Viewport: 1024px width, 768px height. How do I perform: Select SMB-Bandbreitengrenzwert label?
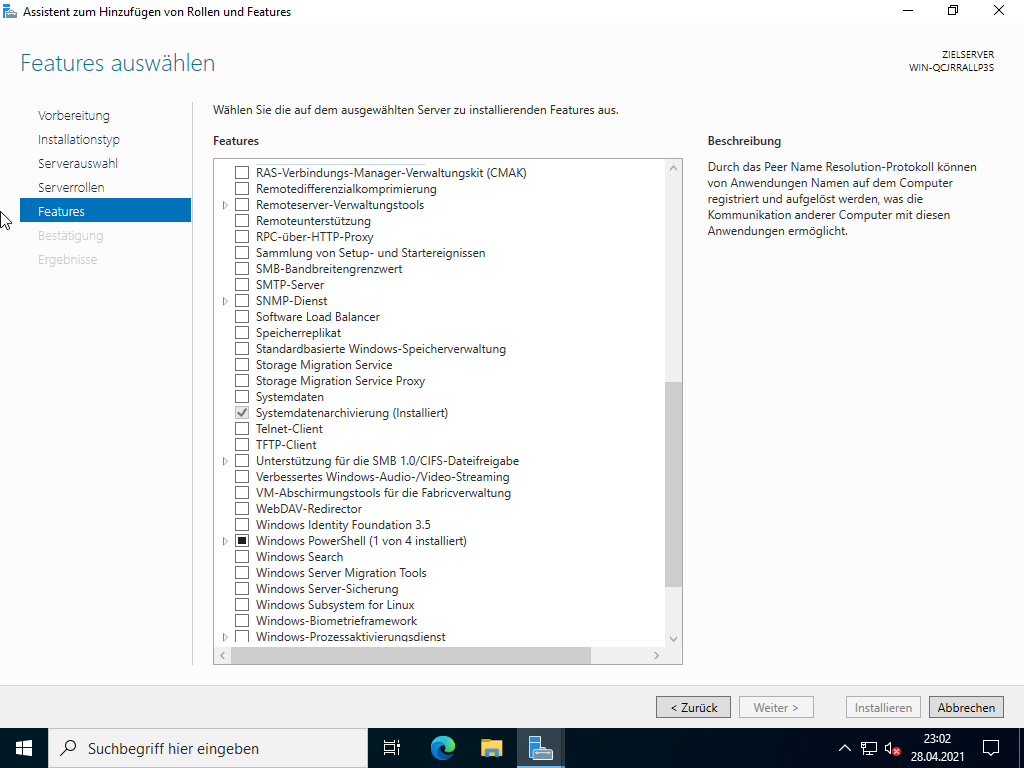(329, 269)
